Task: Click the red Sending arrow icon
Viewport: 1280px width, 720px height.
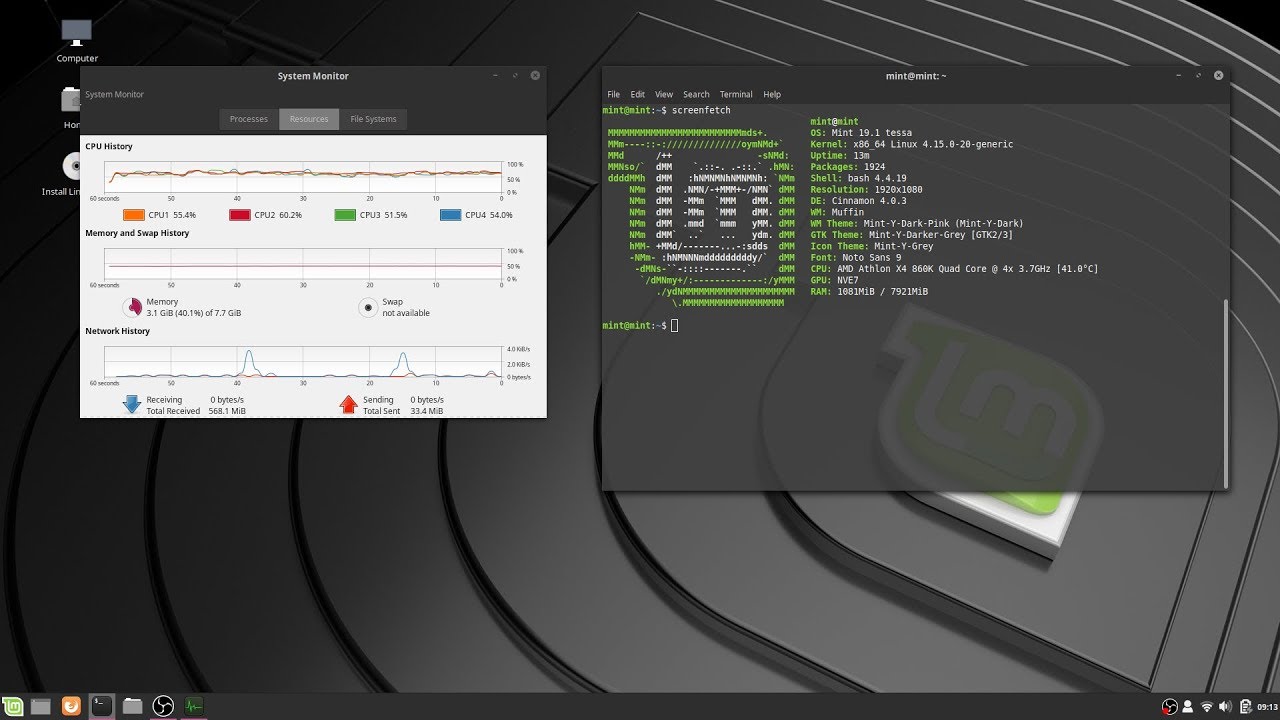Action: pyautogui.click(x=348, y=404)
